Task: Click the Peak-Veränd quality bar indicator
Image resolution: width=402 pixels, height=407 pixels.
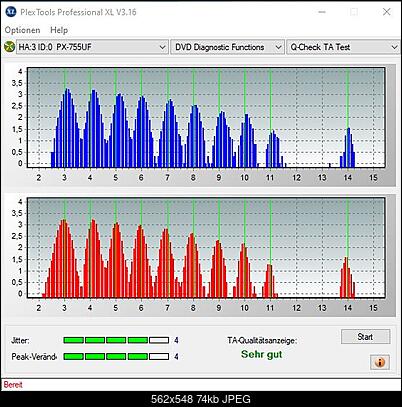Action: 116,357
